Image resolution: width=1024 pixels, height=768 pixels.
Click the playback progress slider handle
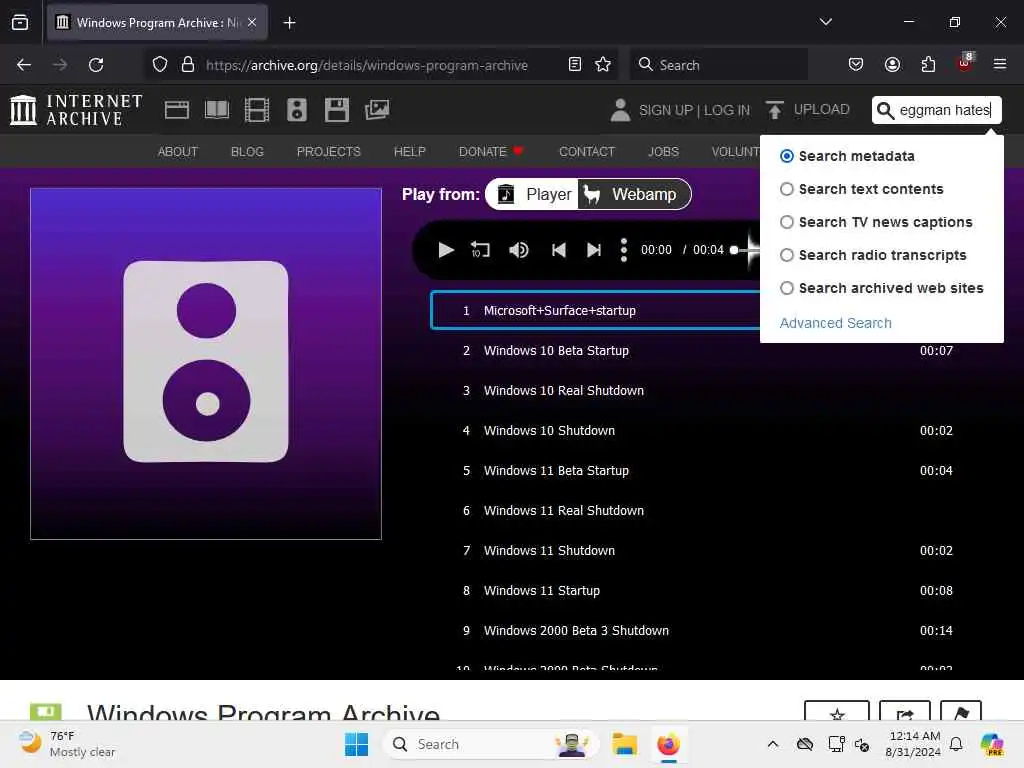point(734,250)
